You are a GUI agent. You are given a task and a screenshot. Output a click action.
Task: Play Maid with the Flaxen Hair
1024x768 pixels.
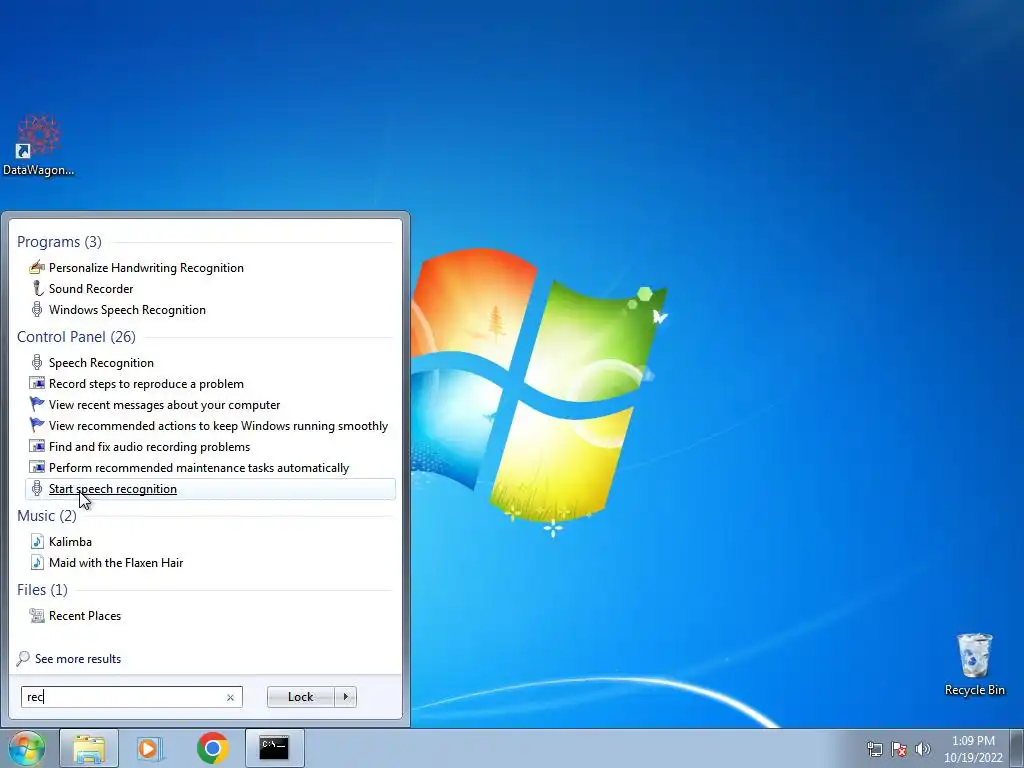[x=116, y=562]
